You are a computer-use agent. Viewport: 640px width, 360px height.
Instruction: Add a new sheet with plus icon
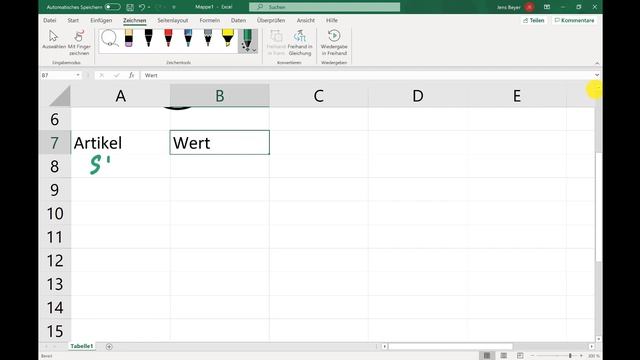click(109, 347)
